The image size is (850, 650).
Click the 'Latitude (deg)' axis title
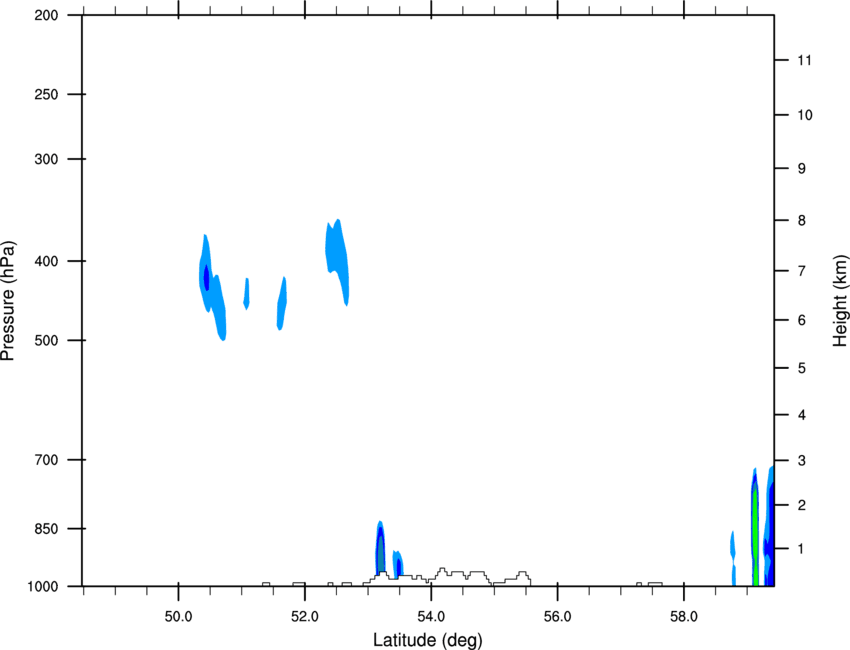[427, 640]
